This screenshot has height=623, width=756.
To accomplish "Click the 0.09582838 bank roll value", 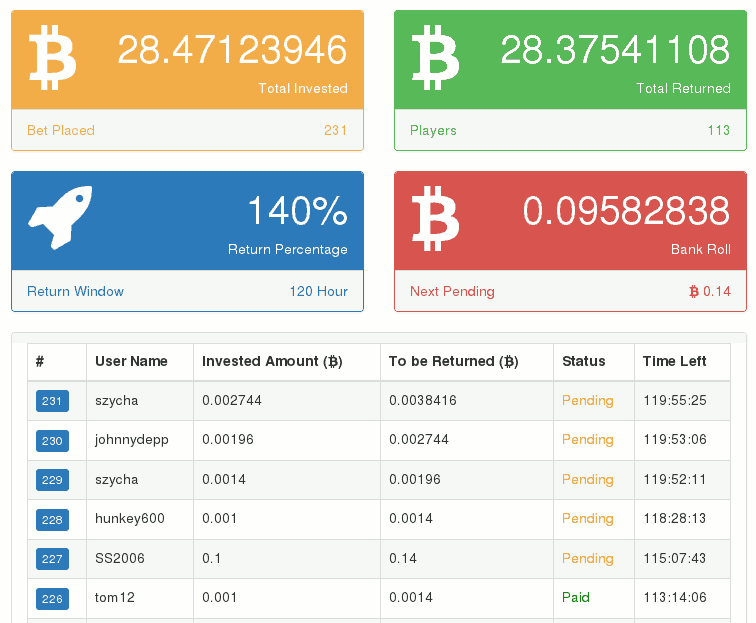I will point(626,211).
